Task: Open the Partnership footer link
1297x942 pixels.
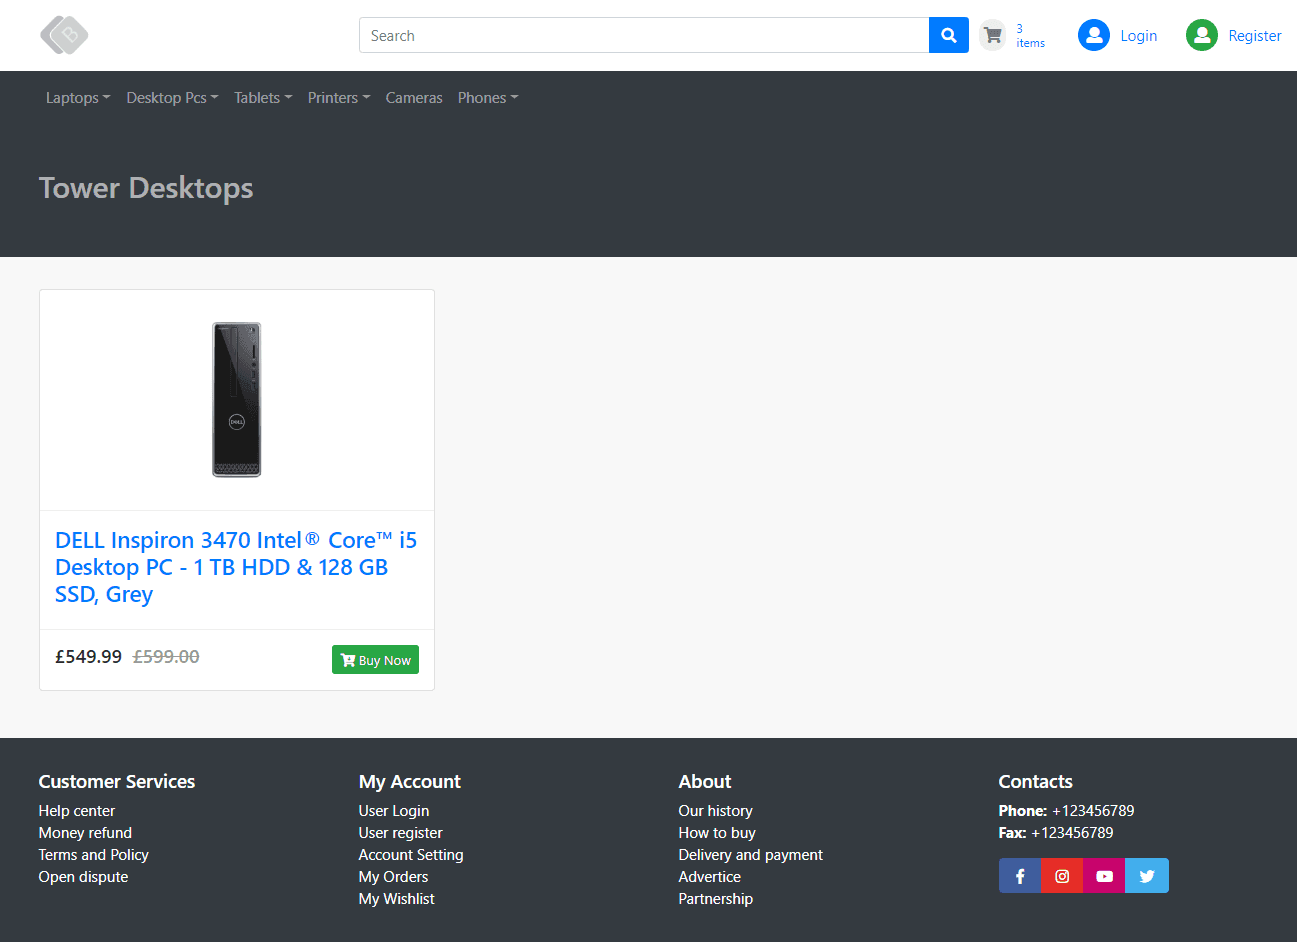Action: [x=716, y=899]
